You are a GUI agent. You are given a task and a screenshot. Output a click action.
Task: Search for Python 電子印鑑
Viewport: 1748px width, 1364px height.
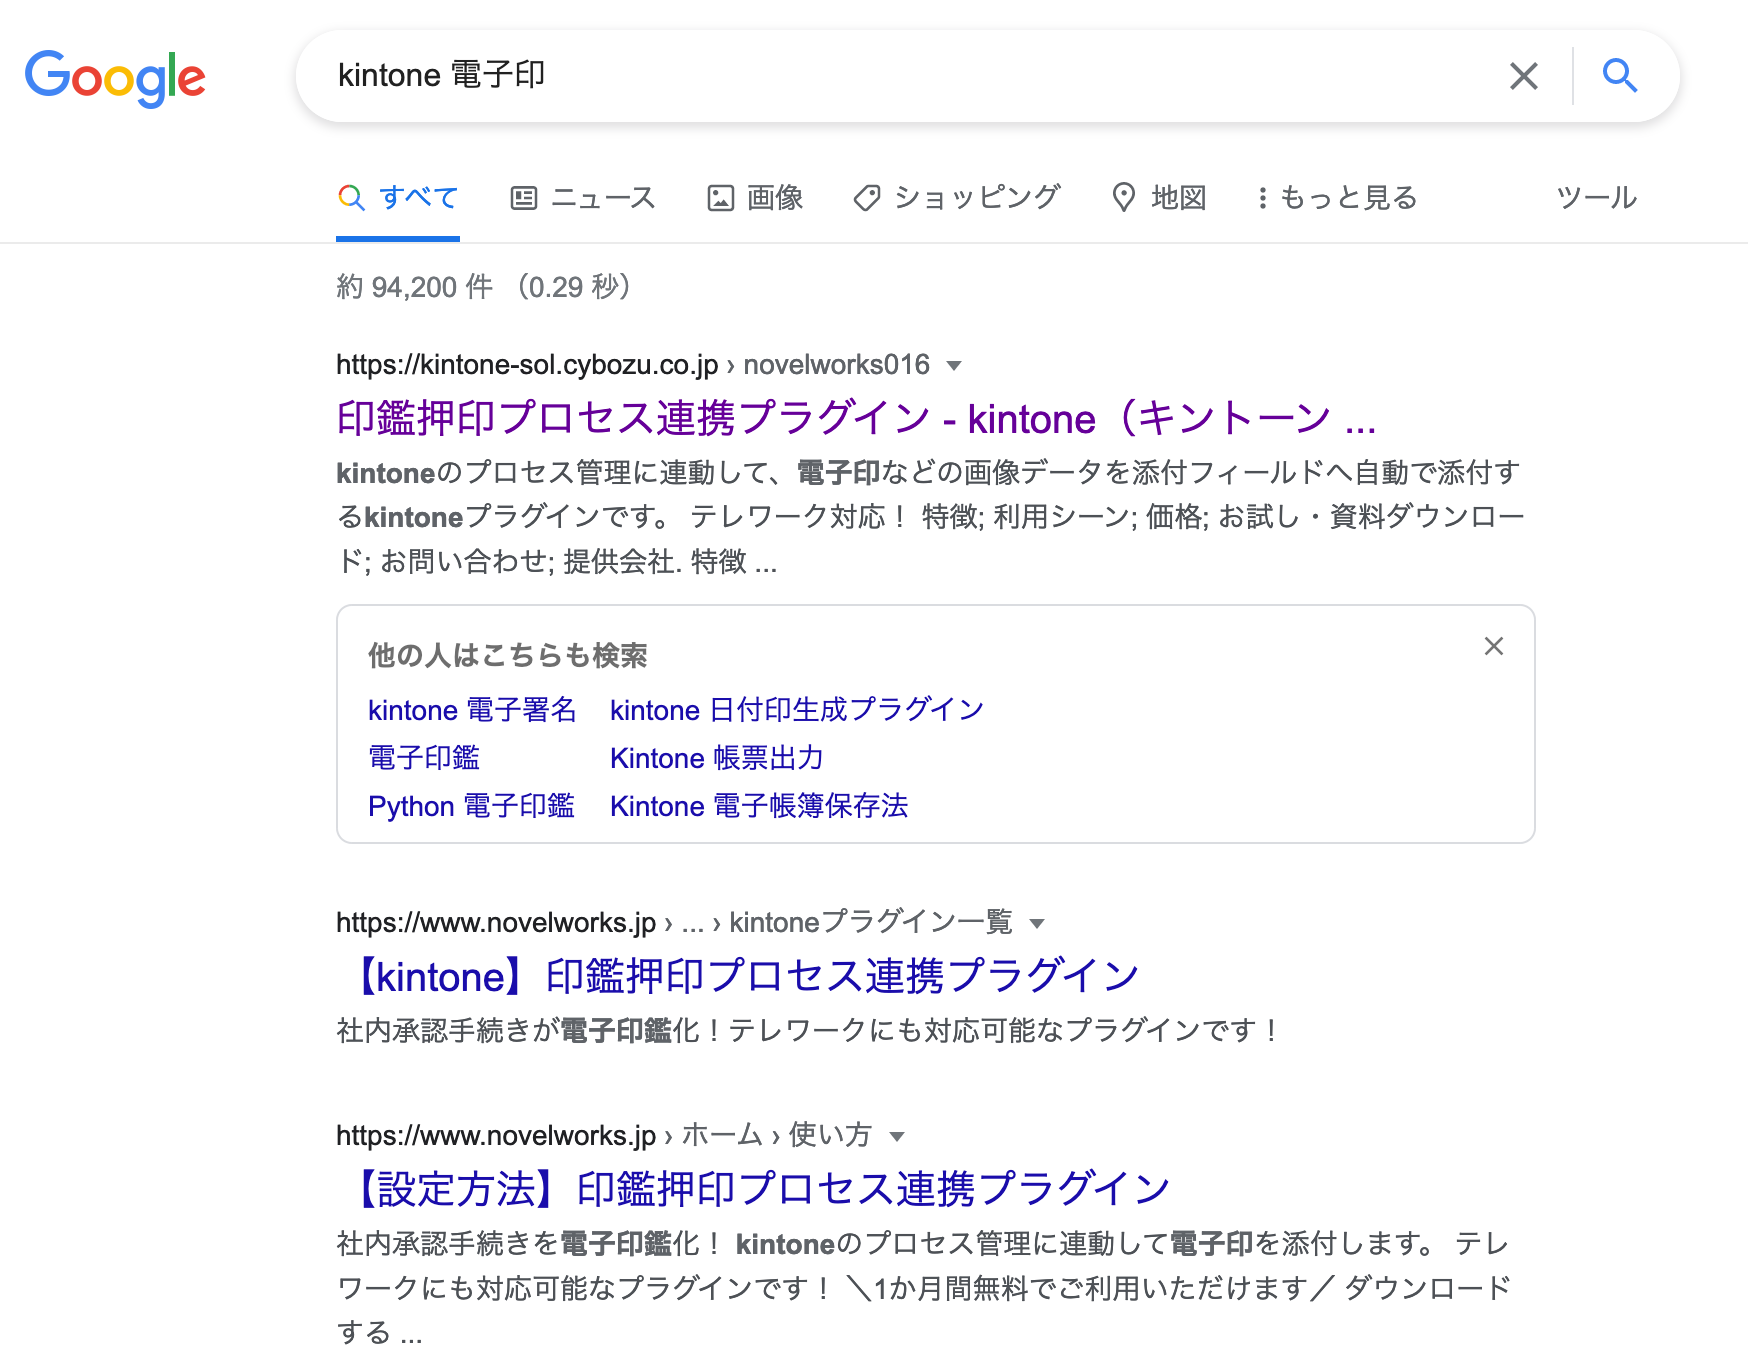pyautogui.click(x=471, y=806)
